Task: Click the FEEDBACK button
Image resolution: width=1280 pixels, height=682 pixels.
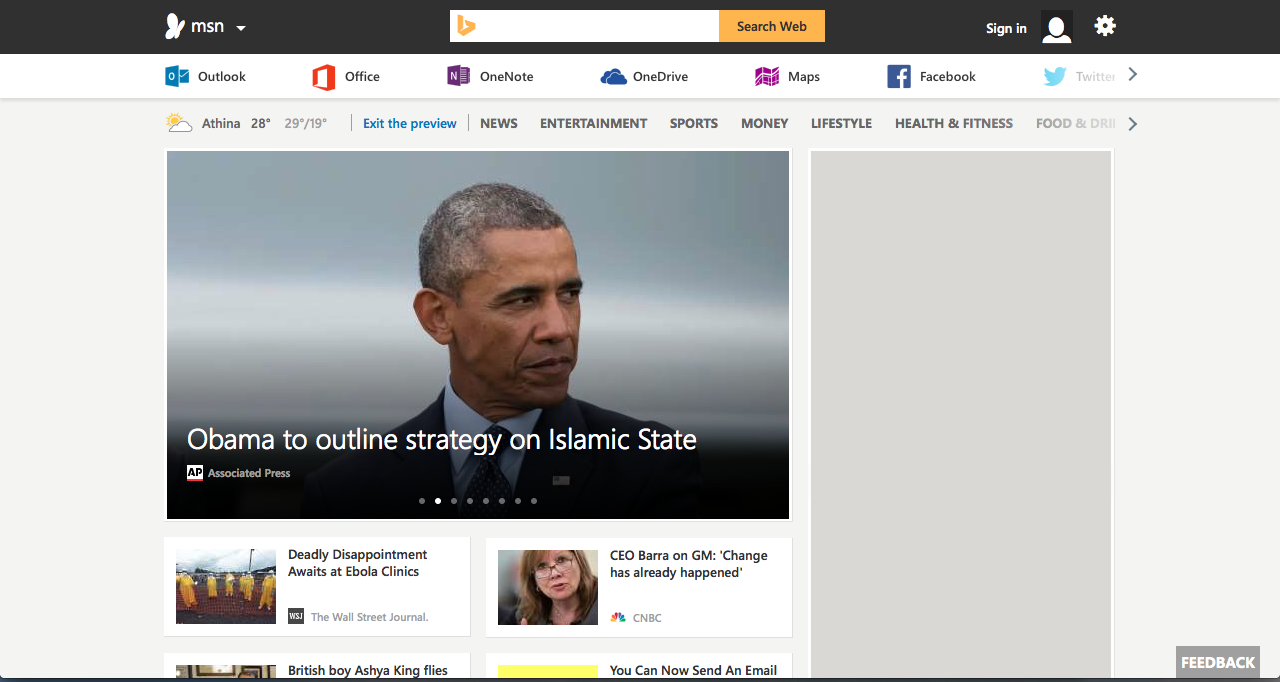Action: [1218, 662]
